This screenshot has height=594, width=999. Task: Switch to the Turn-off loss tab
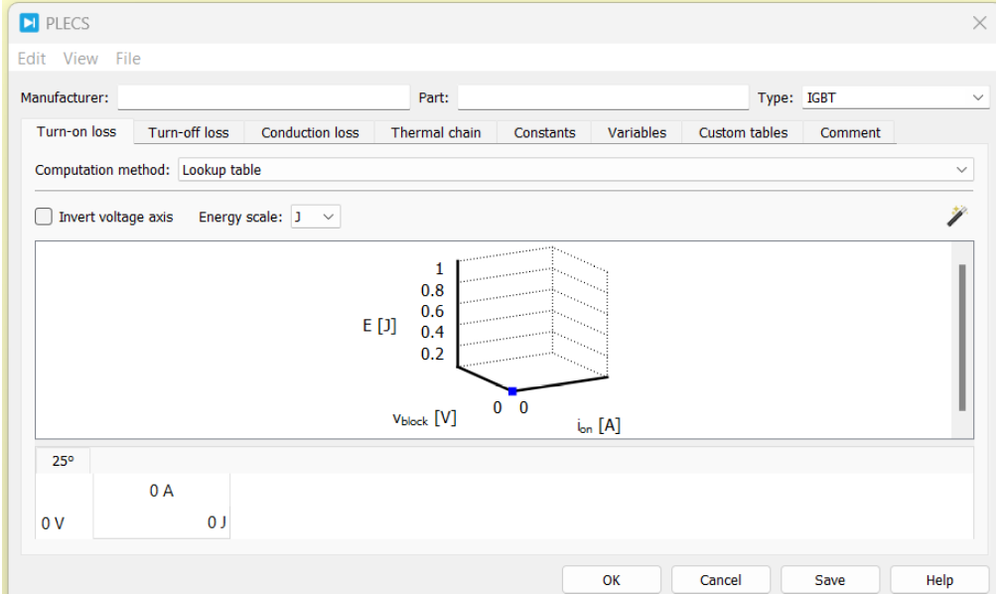(189, 131)
